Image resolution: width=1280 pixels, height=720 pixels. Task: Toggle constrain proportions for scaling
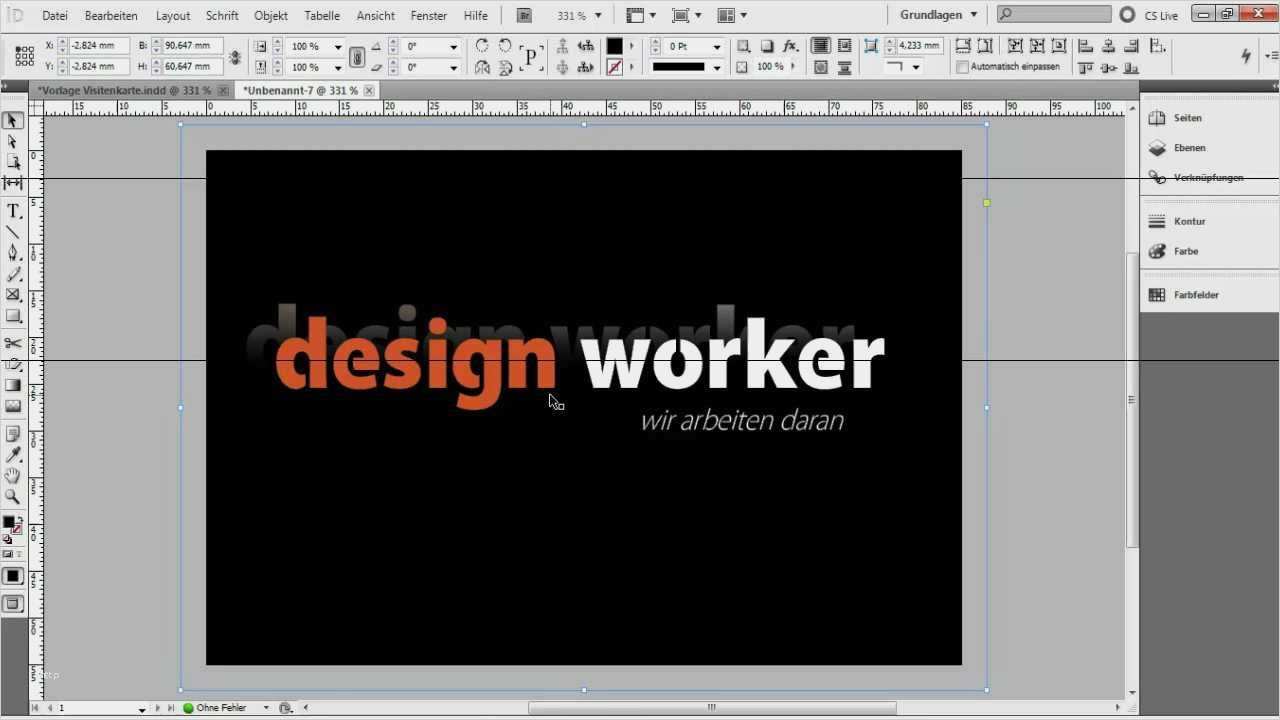coord(357,56)
